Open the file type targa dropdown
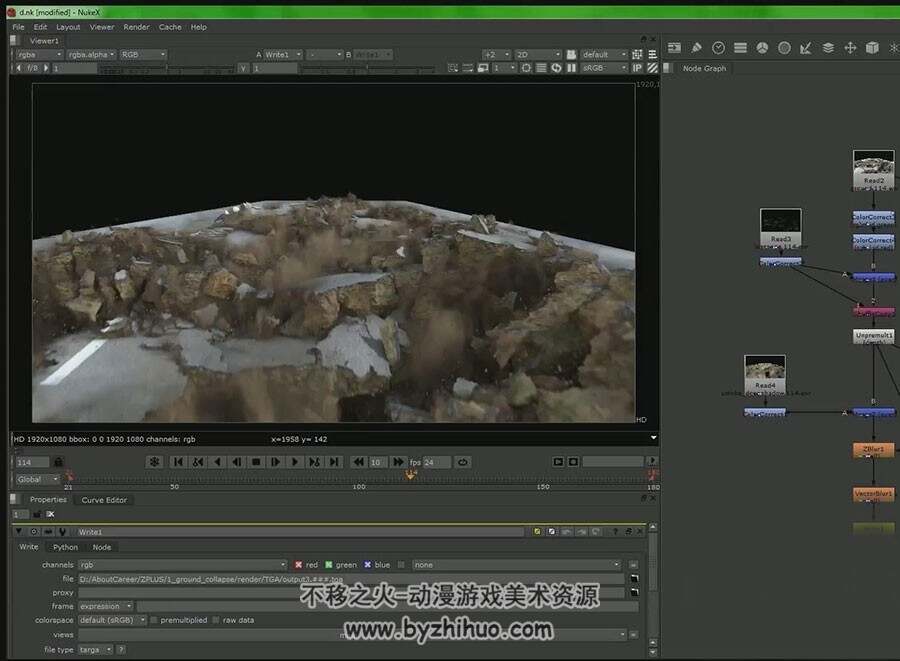This screenshot has height=661, width=900. [95, 650]
